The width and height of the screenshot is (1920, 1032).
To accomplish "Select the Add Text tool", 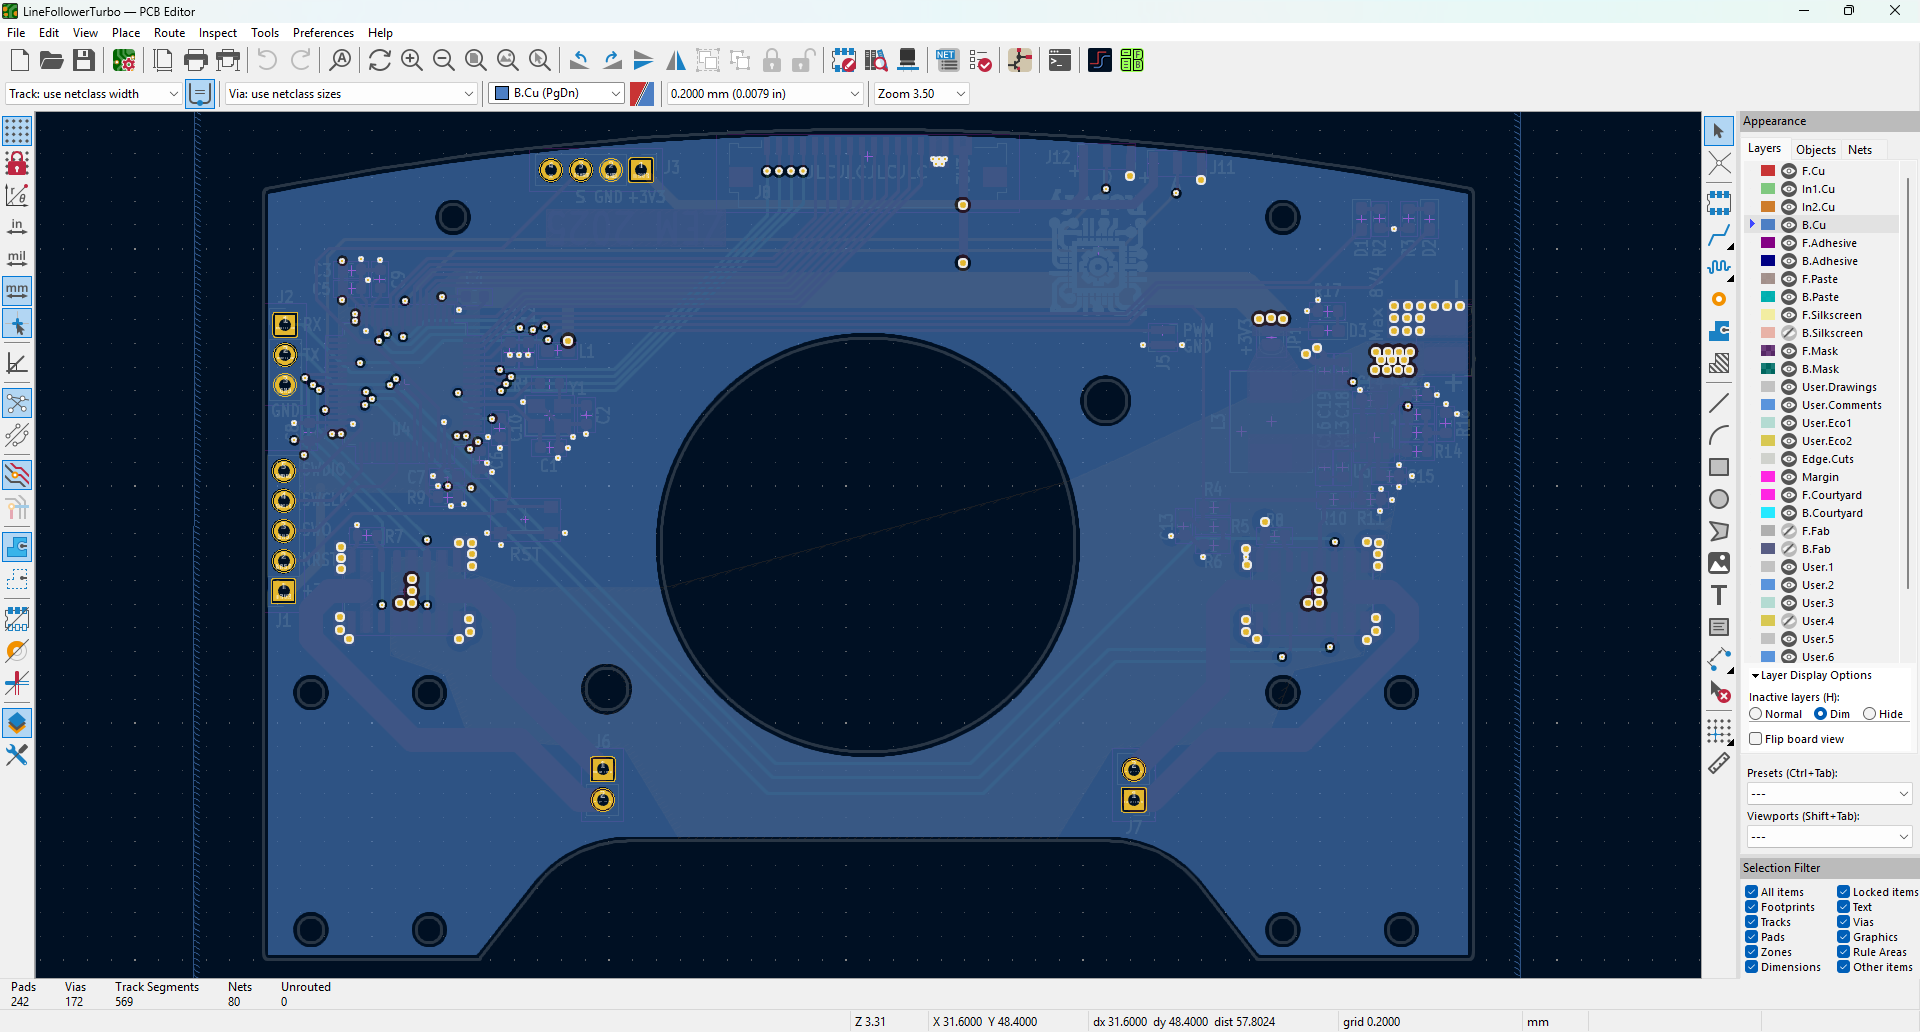I will [1719, 595].
